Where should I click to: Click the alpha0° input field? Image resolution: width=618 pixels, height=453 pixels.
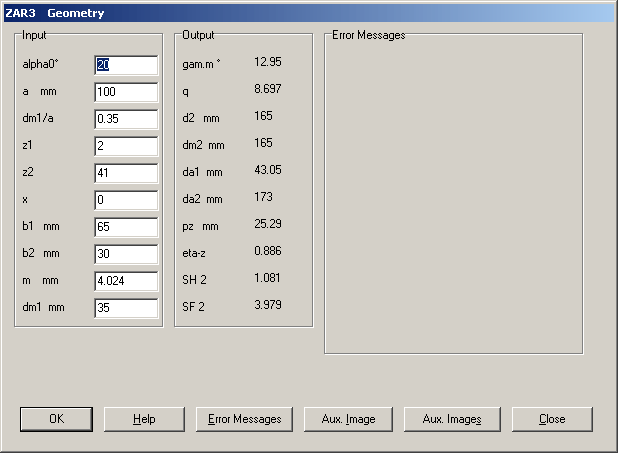coord(126,65)
